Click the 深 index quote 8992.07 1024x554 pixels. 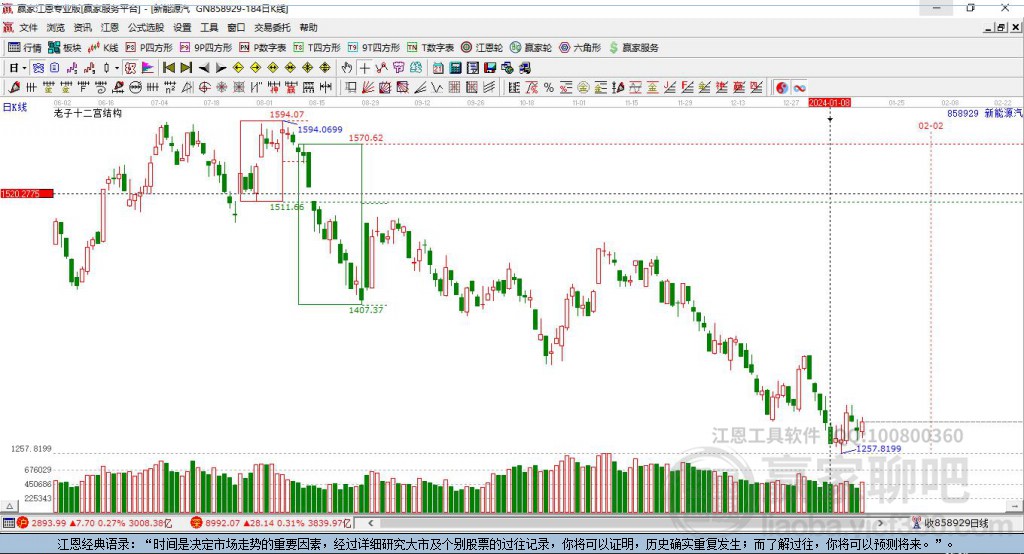271,523
